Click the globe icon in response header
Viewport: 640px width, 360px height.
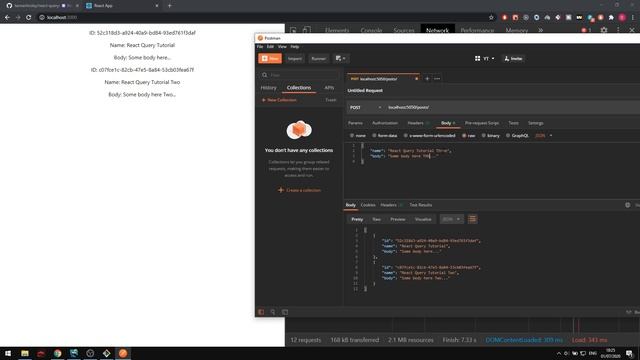pyautogui.click(x=628, y=205)
